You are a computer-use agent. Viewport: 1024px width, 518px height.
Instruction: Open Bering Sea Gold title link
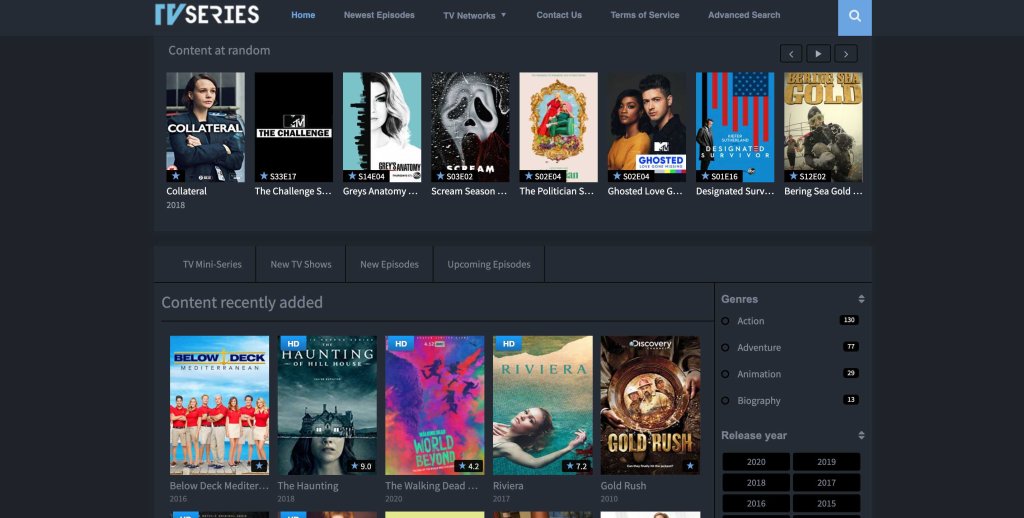823,191
